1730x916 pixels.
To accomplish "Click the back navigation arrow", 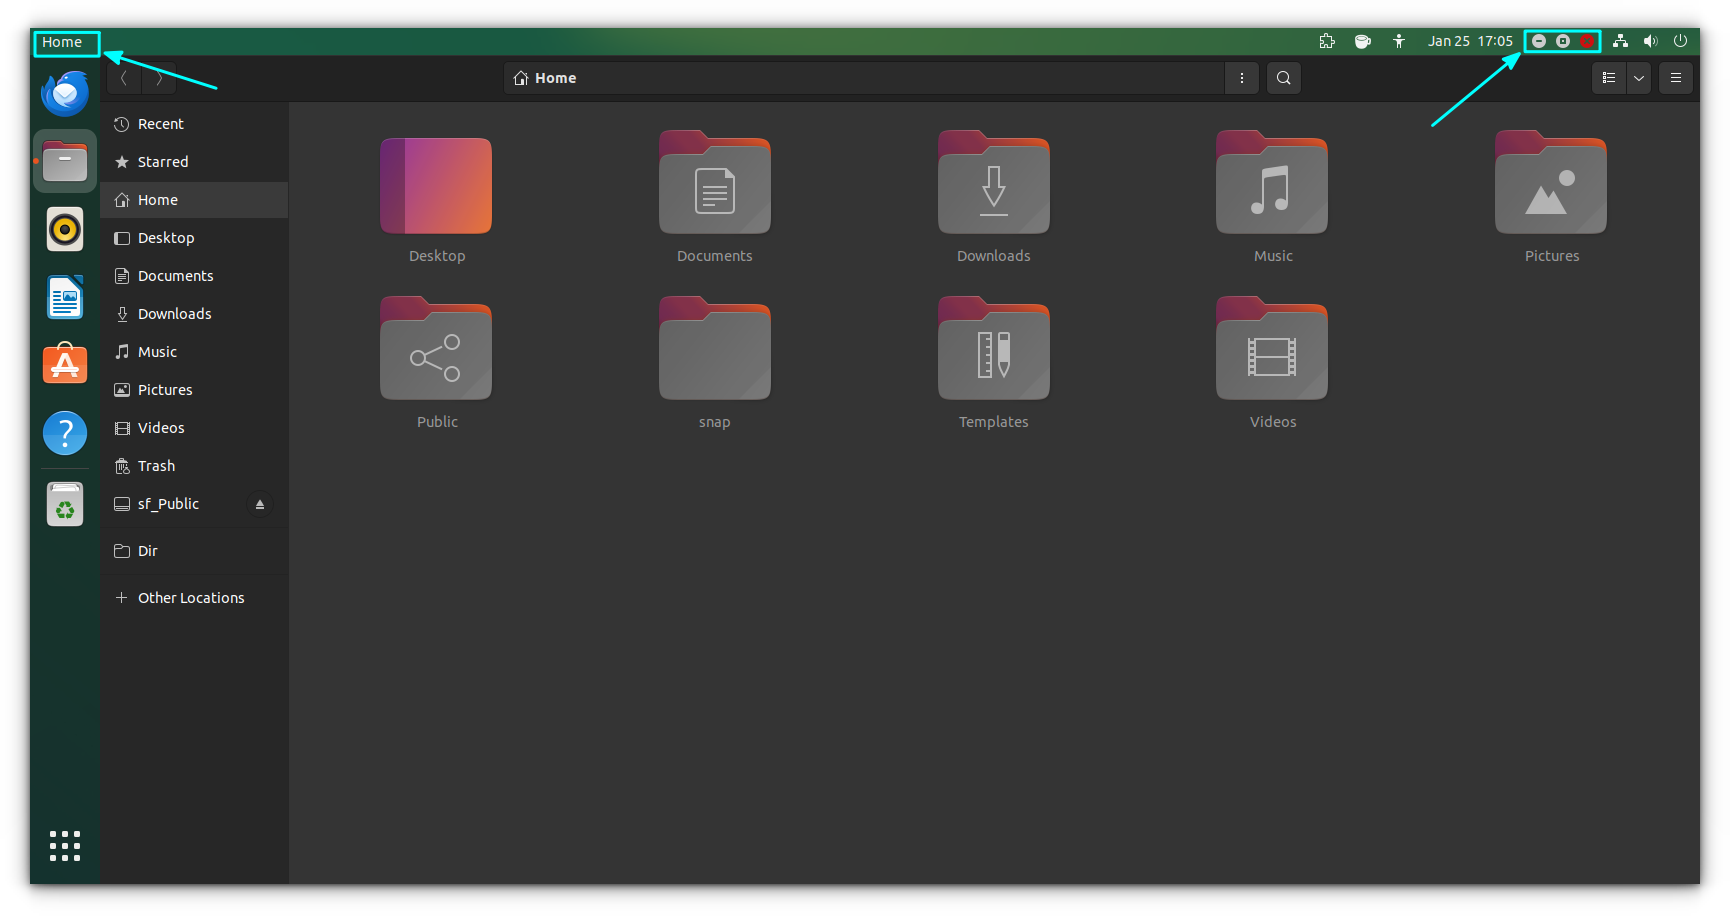I will pyautogui.click(x=123, y=77).
